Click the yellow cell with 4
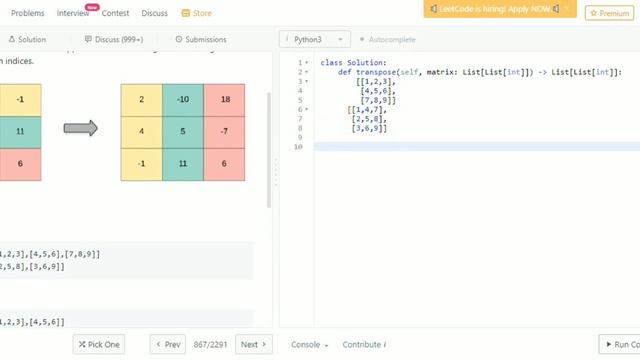640x360 pixels. point(141,132)
